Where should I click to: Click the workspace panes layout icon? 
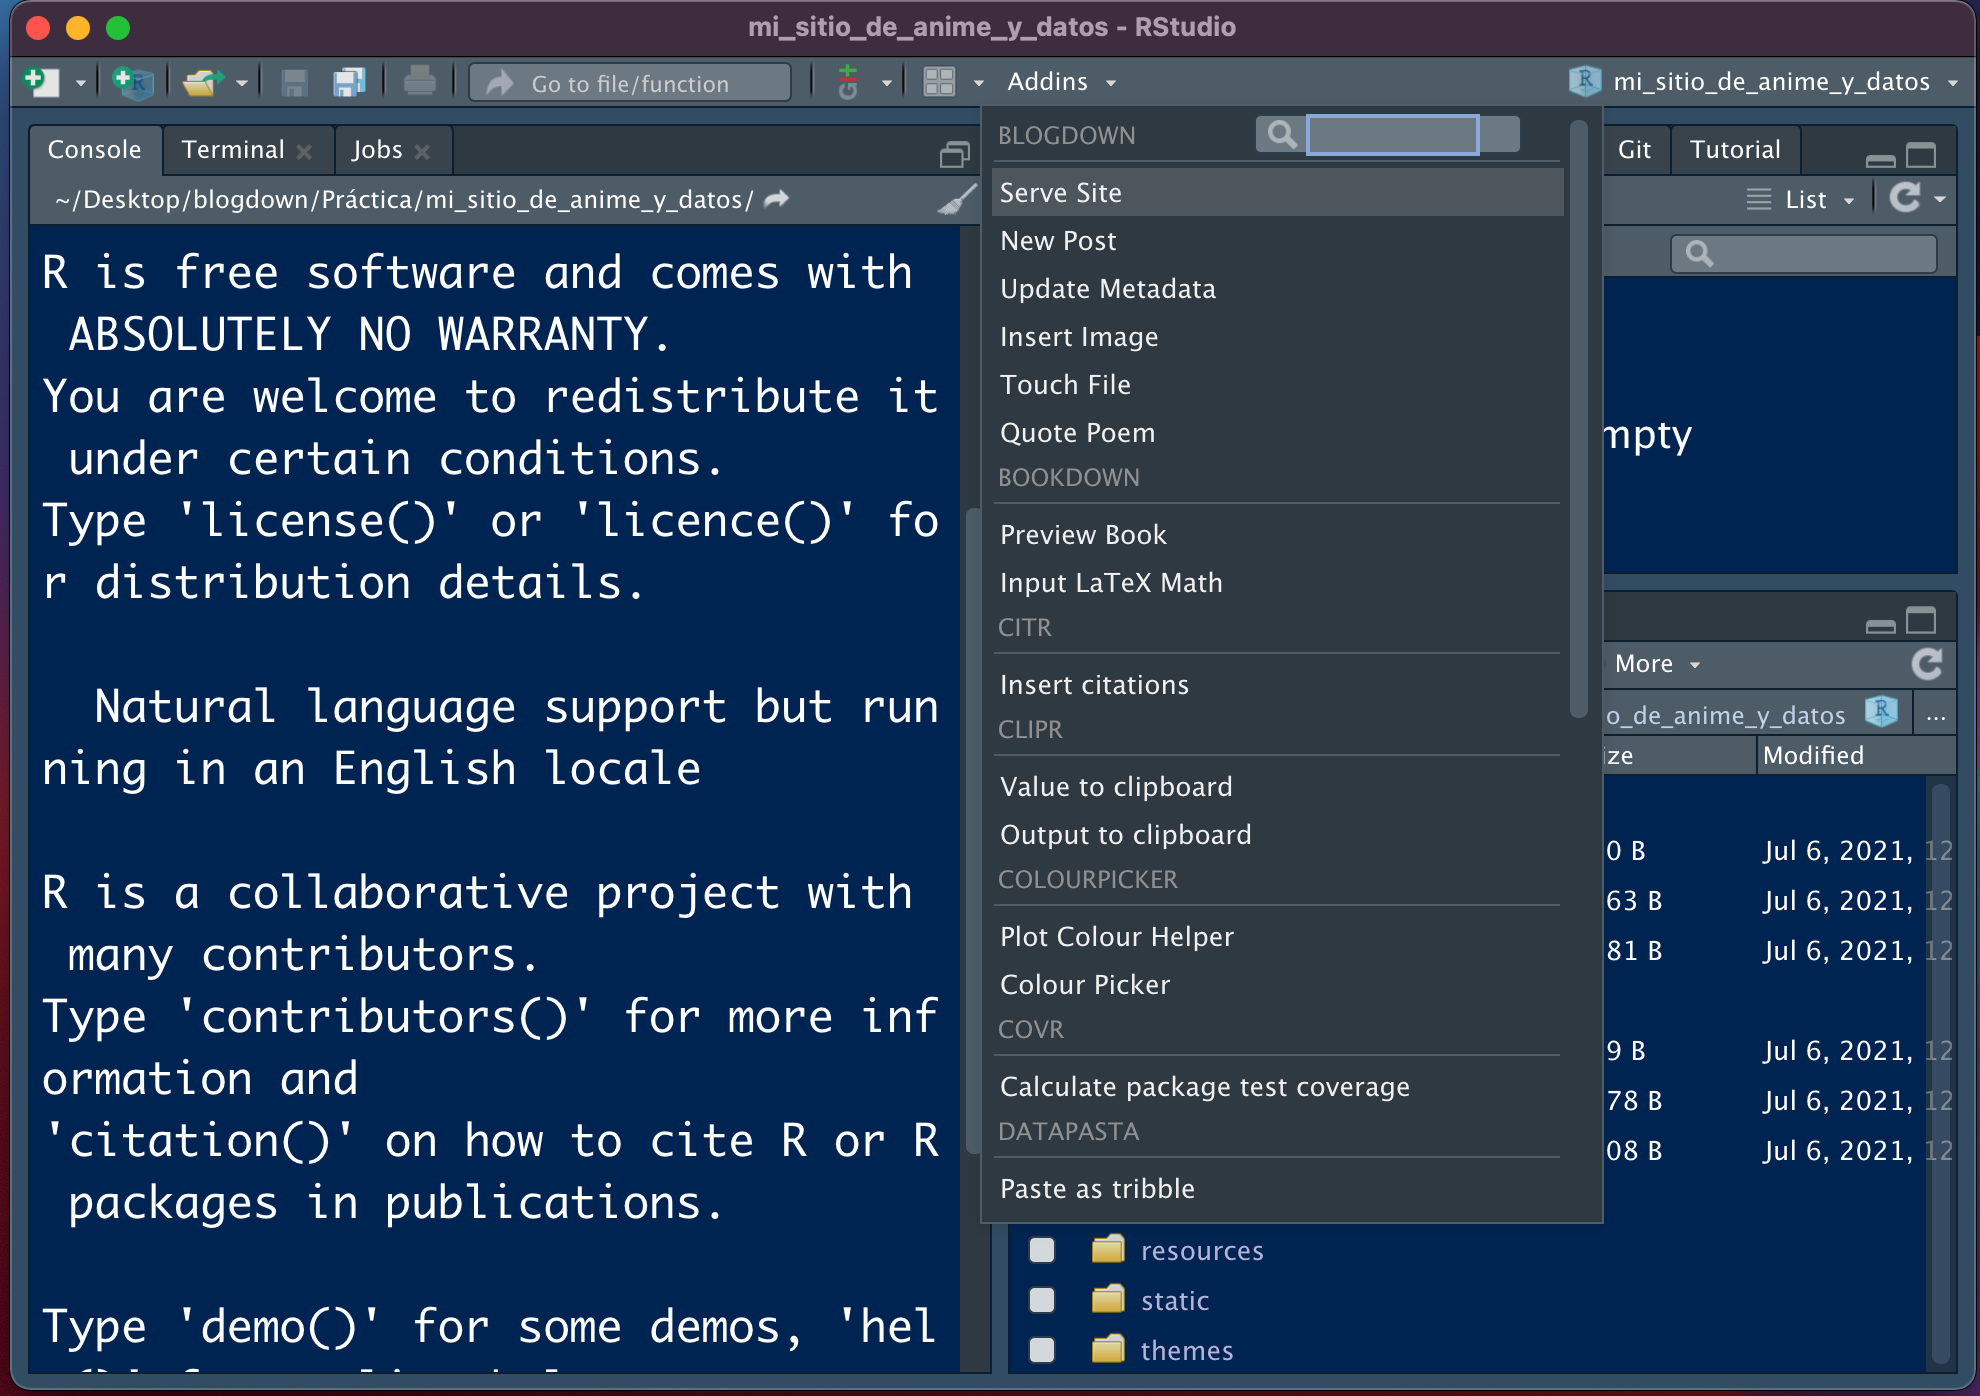pos(939,82)
